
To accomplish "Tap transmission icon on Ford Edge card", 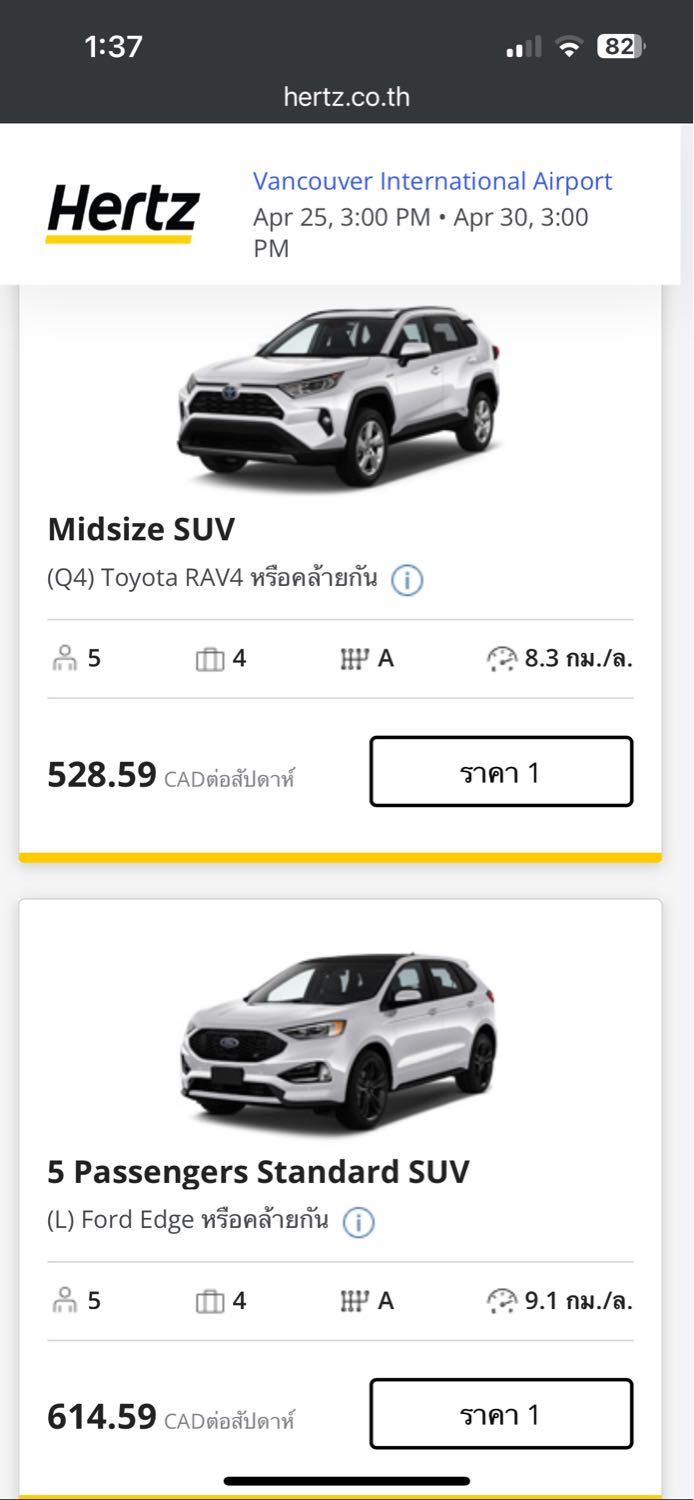I will [x=352, y=1301].
